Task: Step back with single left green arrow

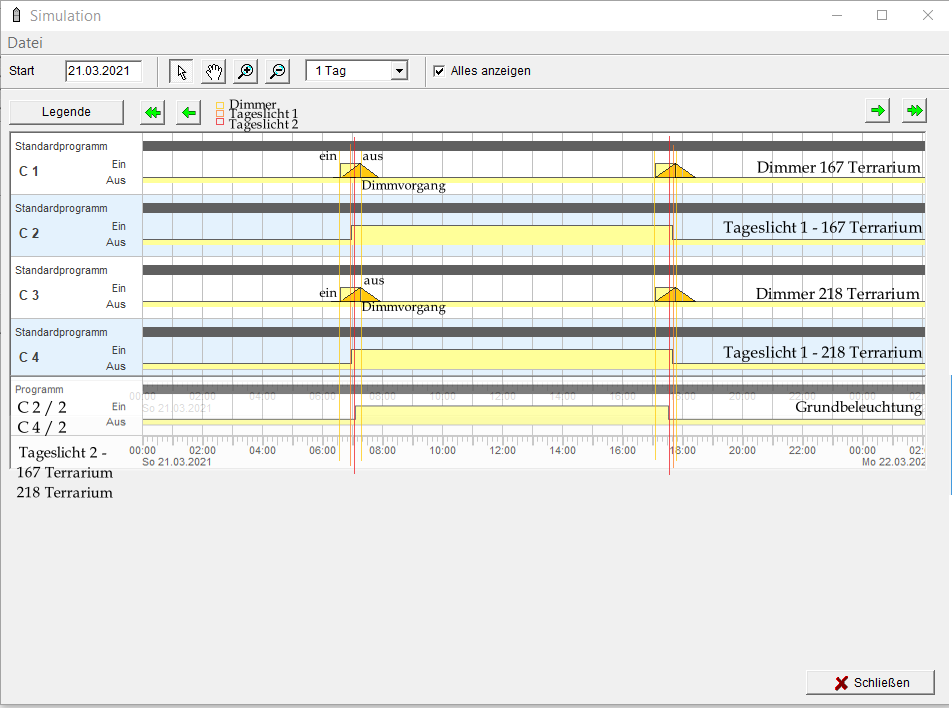Action: 189,112
